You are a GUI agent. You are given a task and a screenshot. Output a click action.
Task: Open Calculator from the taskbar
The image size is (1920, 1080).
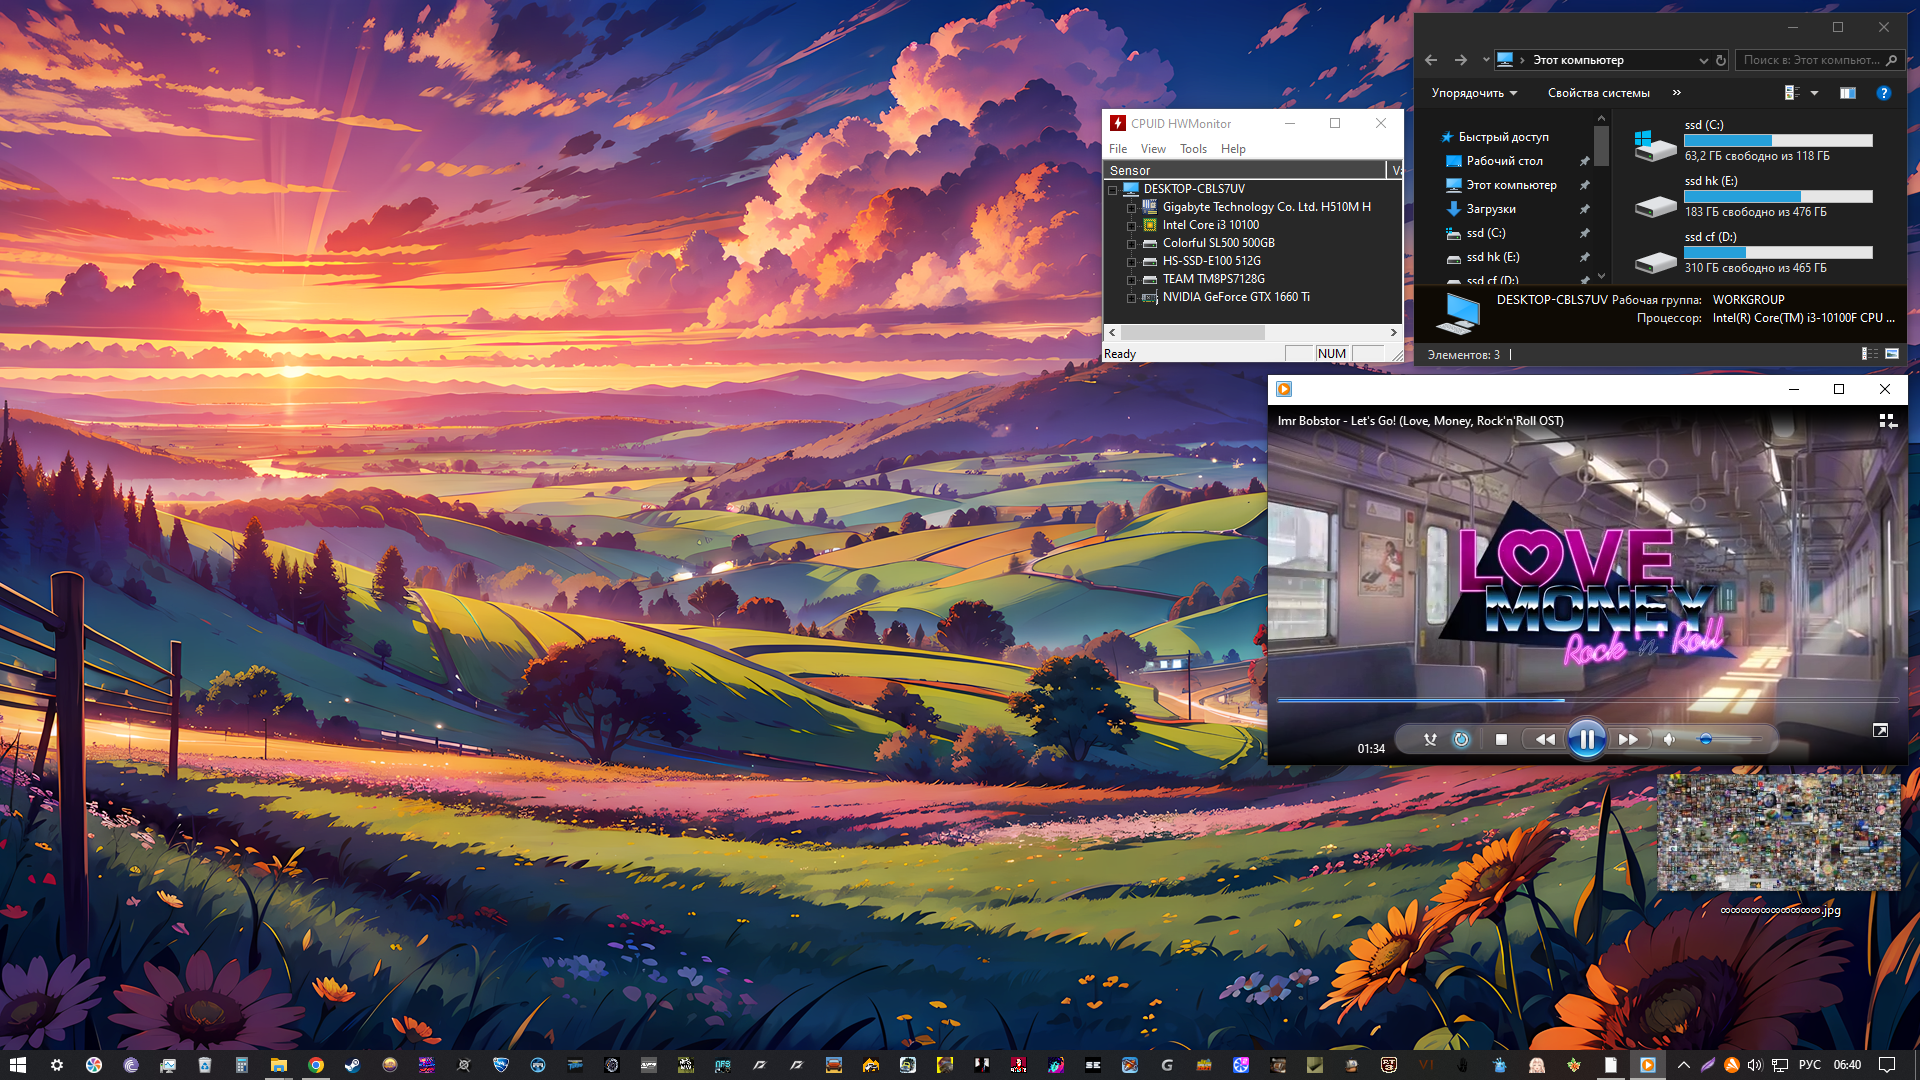click(x=242, y=1065)
